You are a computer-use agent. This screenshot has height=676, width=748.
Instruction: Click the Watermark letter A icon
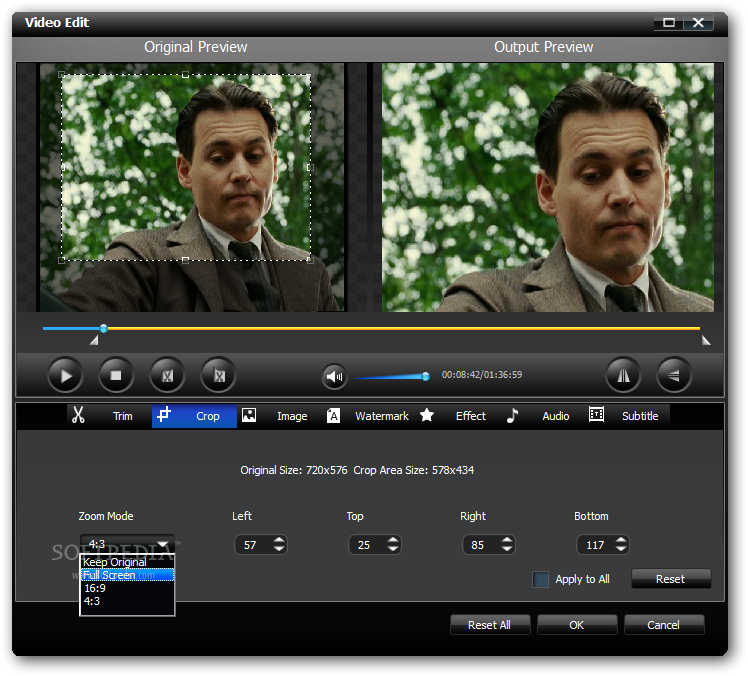coord(333,416)
